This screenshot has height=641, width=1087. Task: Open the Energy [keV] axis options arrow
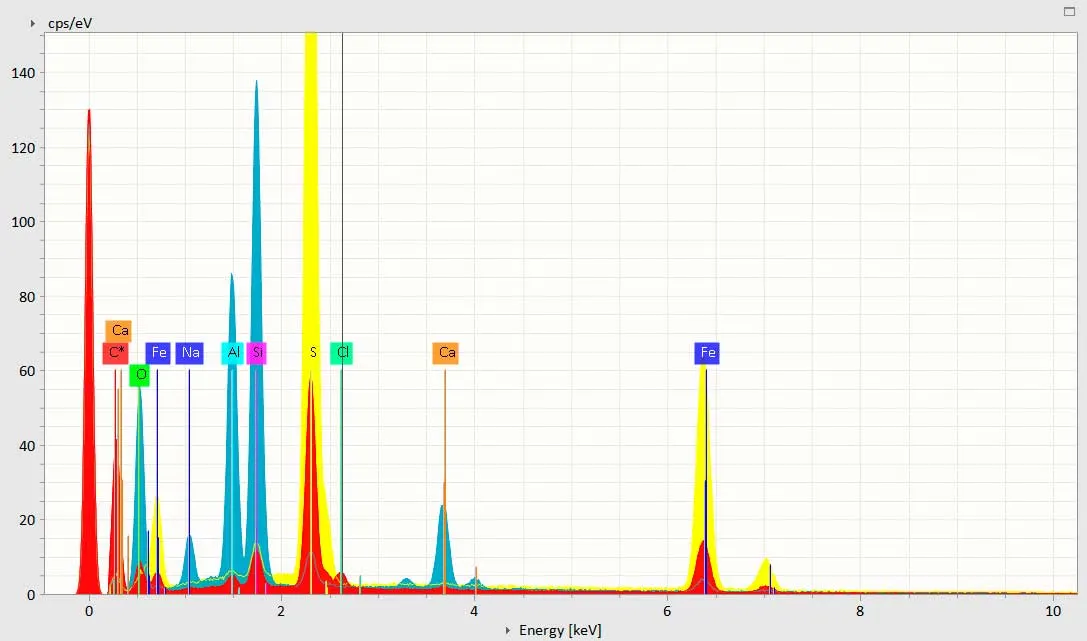tap(508, 630)
